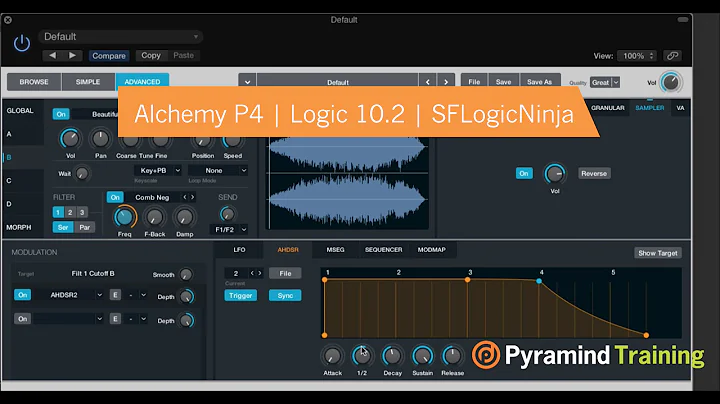Viewport: 720px width, 404px height.
Task: Toggle the envelope Trigger button
Action: 241,296
